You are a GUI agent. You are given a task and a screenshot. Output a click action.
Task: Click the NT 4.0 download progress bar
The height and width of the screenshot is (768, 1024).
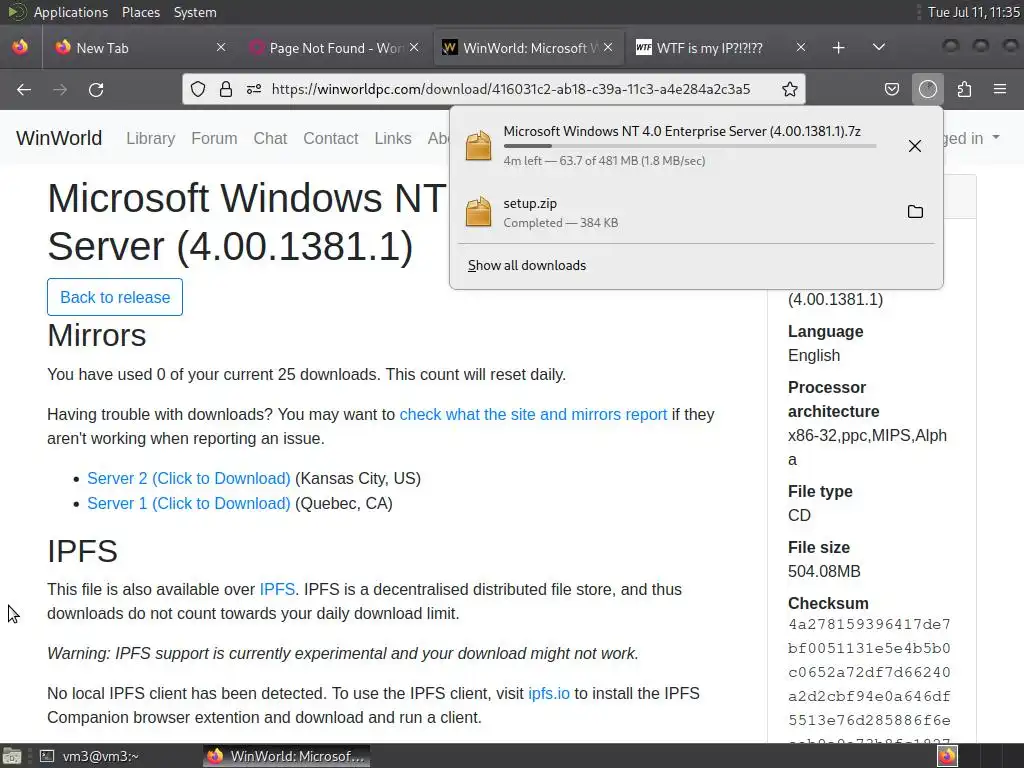tap(690, 146)
